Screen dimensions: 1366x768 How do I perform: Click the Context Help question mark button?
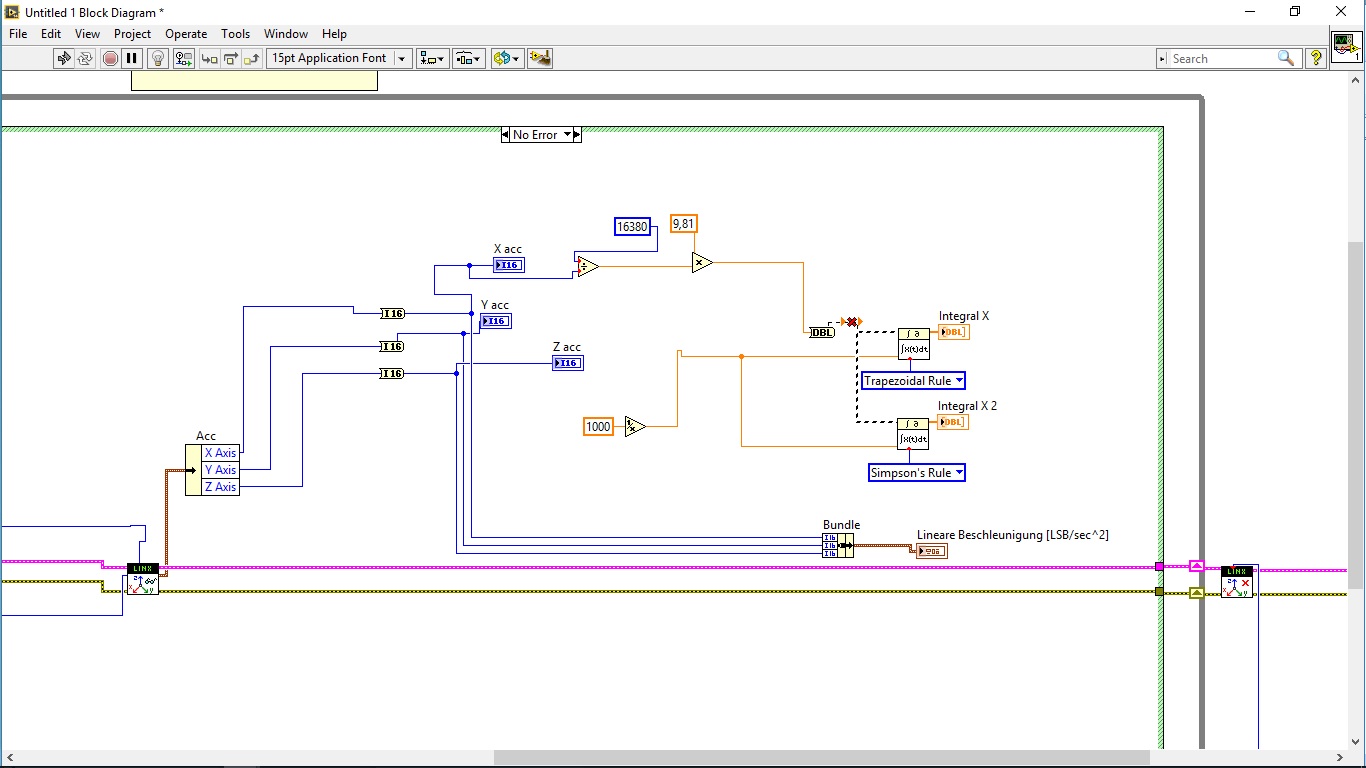coord(1316,58)
